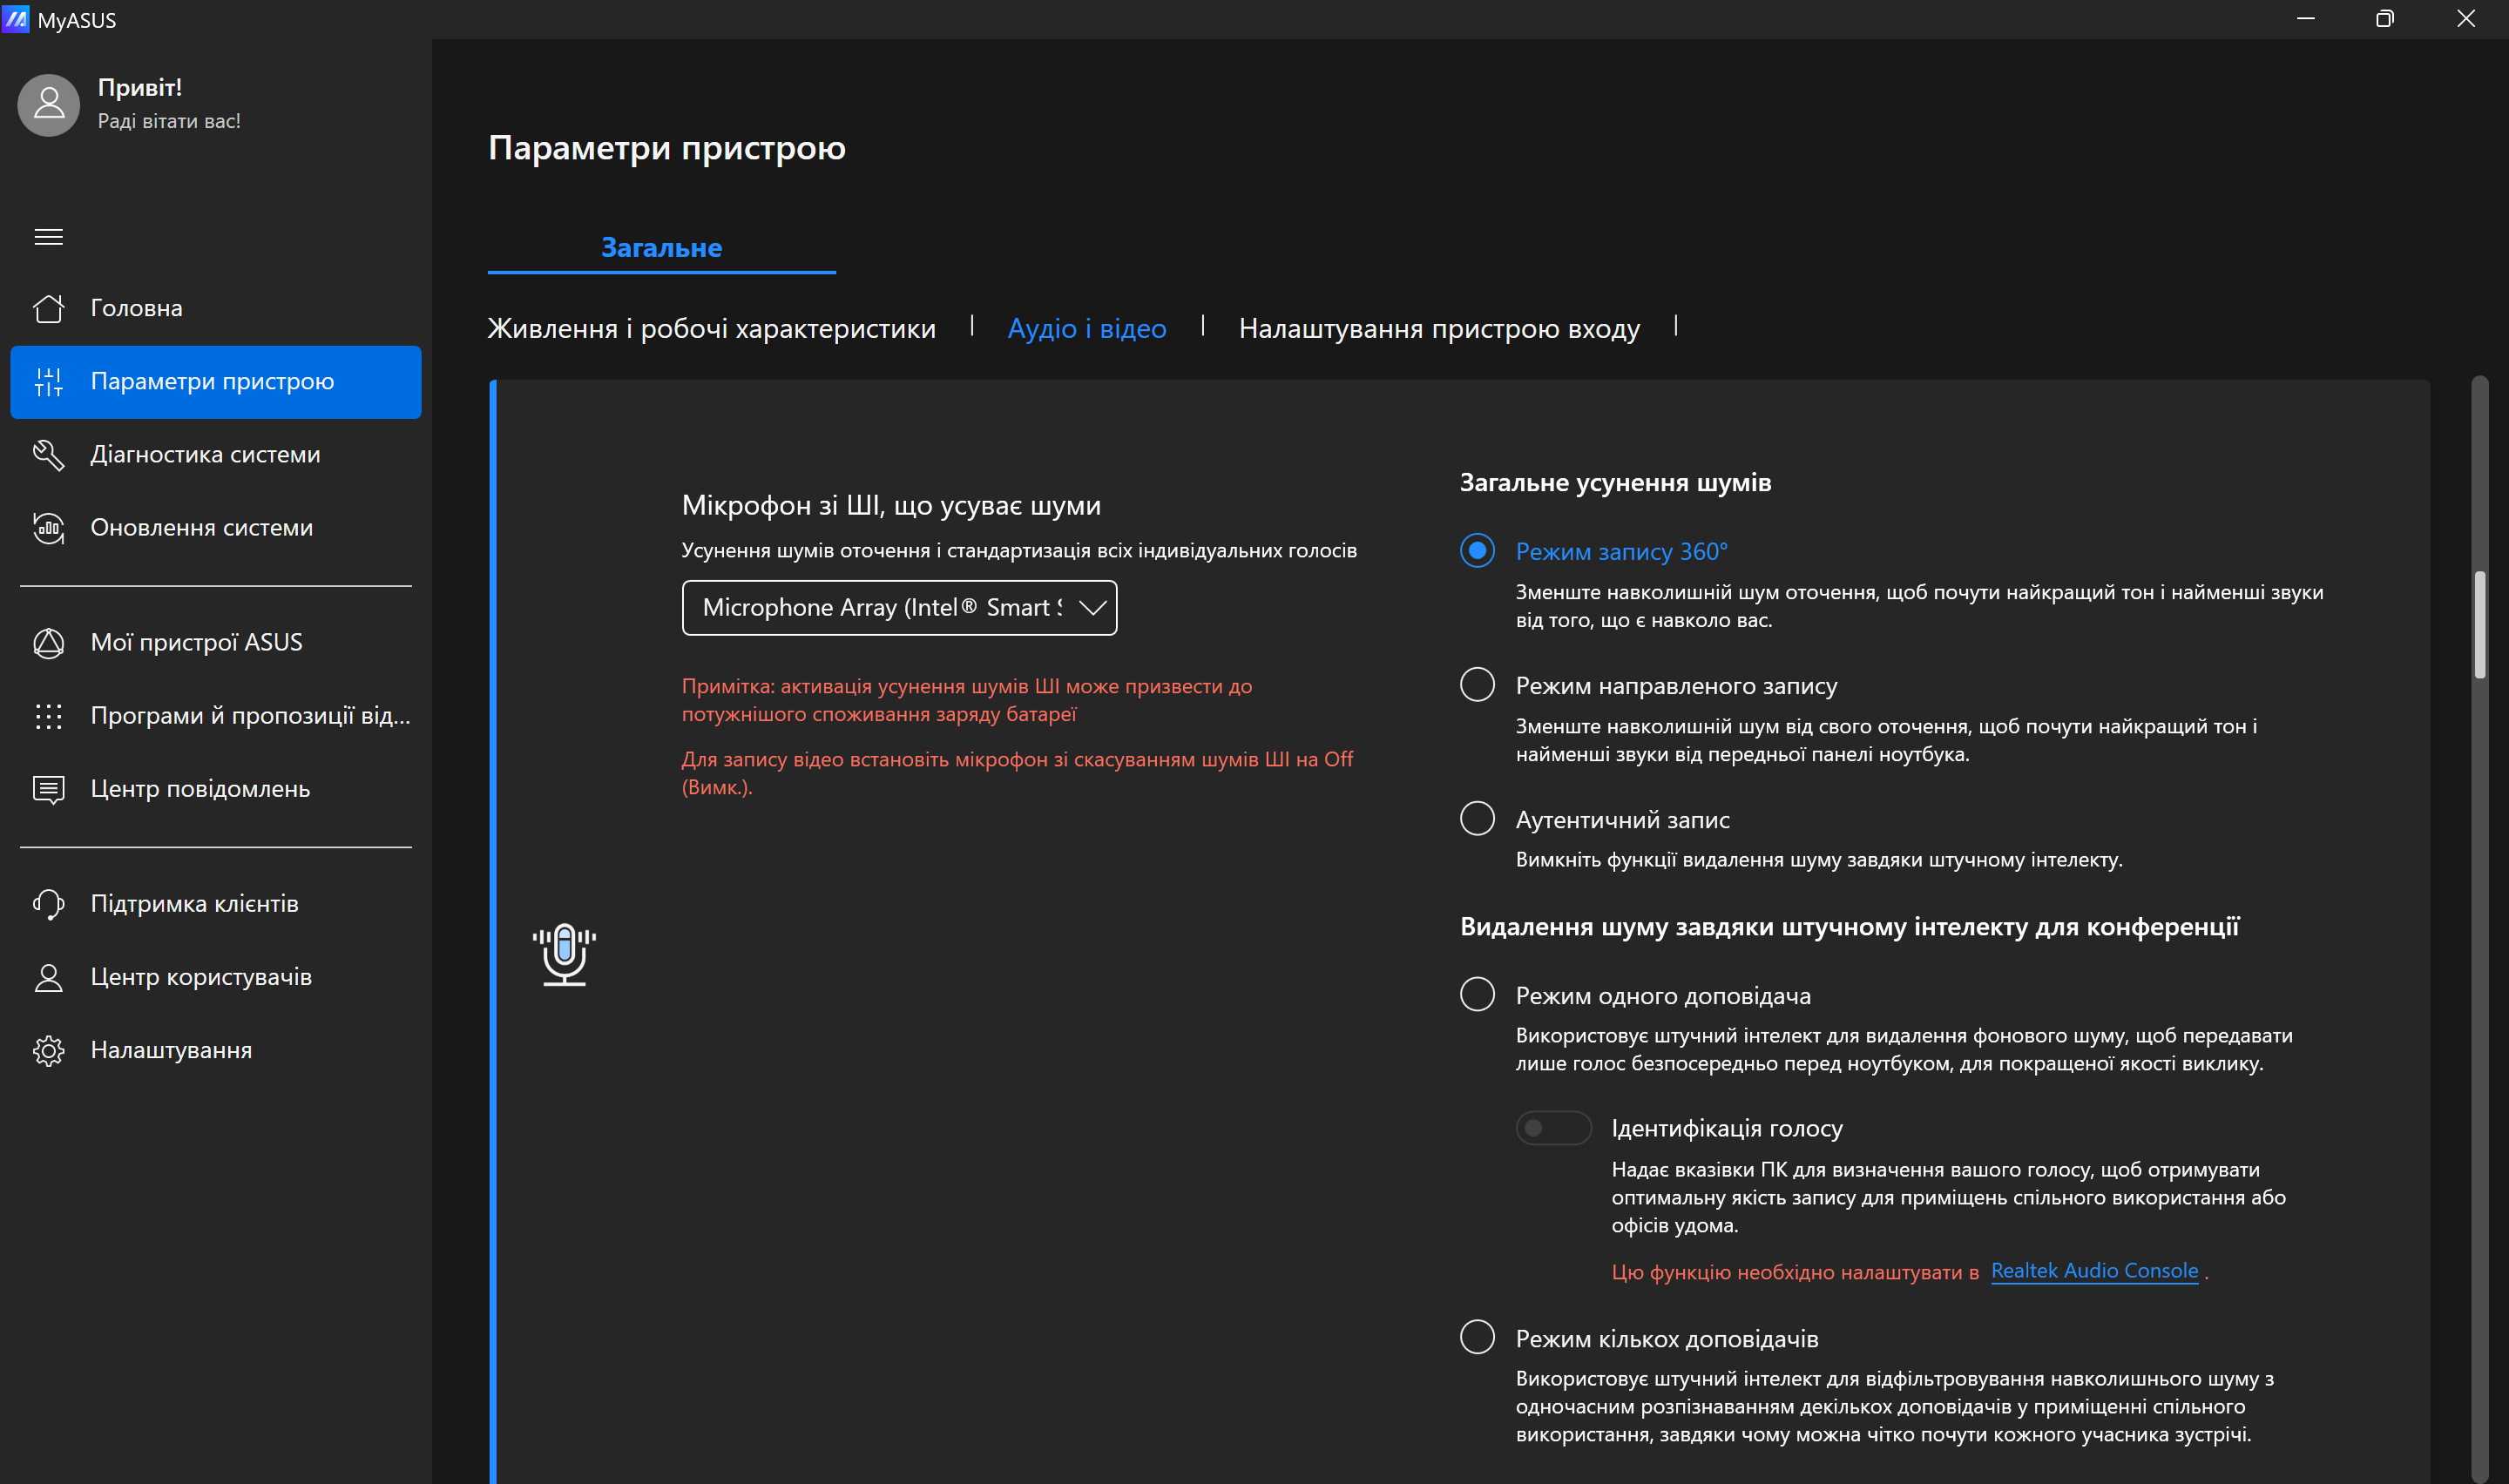Open Програми й пропозиції apps grid icon
The height and width of the screenshot is (1484, 2509).
coord(48,716)
